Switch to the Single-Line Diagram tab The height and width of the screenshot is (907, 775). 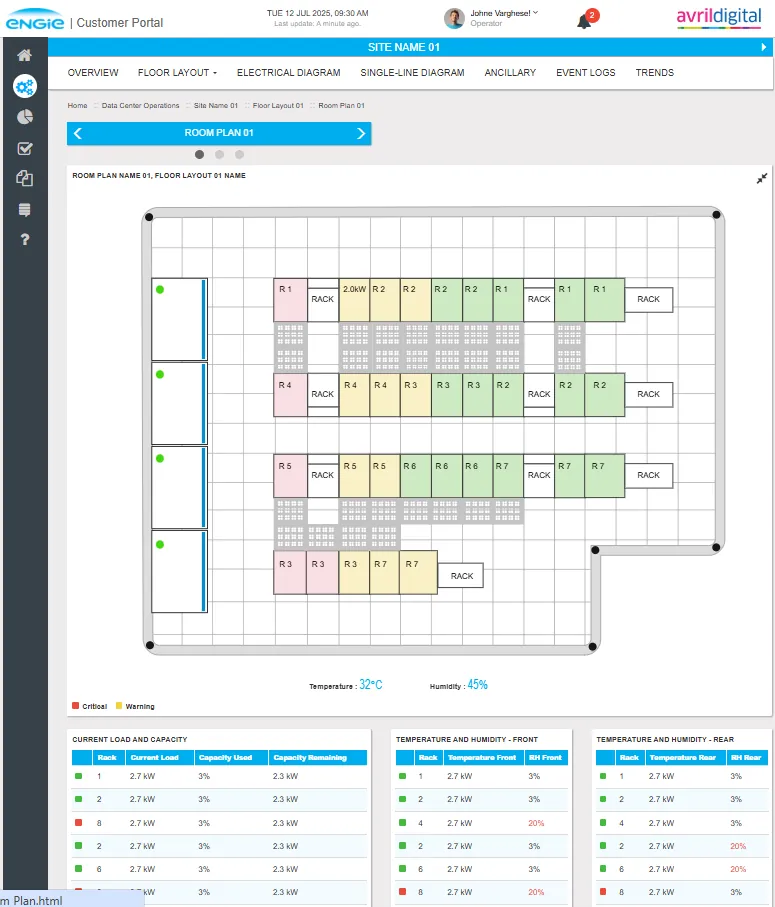pyautogui.click(x=412, y=73)
